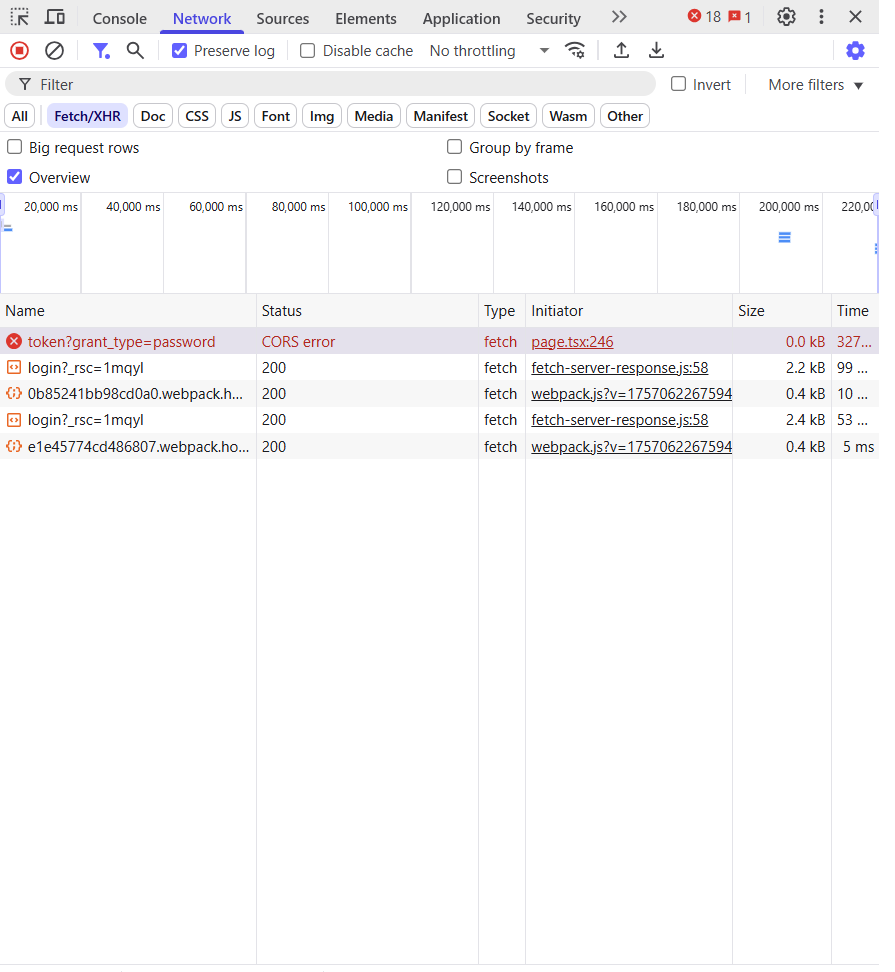Sort by Size column header
This screenshot has height=972, width=895.
(x=782, y=311)
